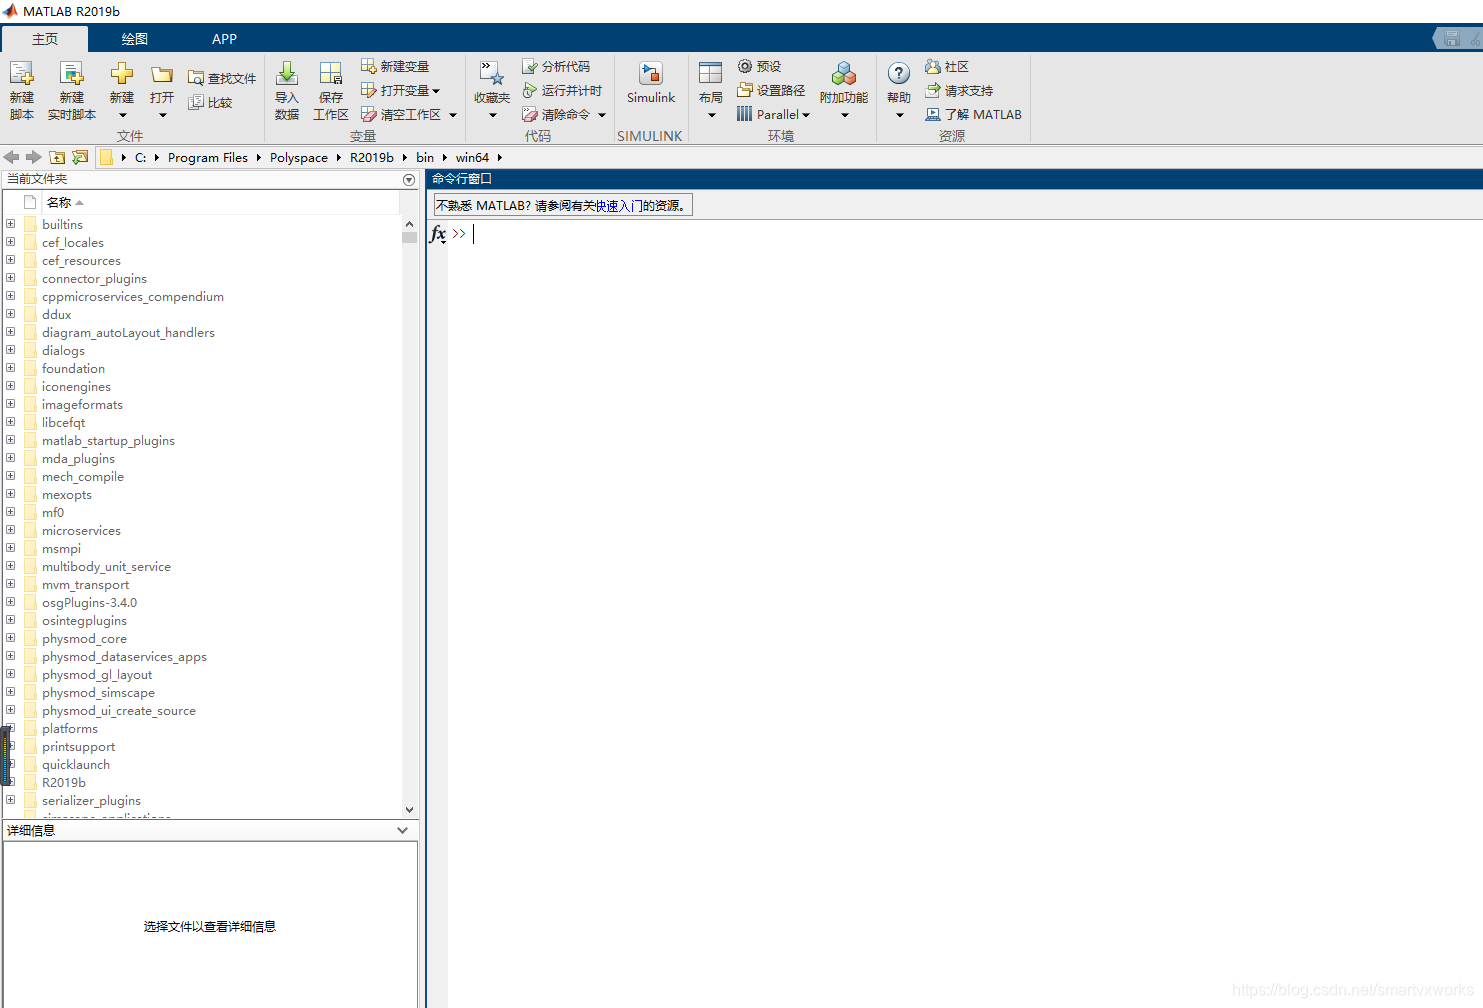Select the physmod_core folder

[84, 639]
